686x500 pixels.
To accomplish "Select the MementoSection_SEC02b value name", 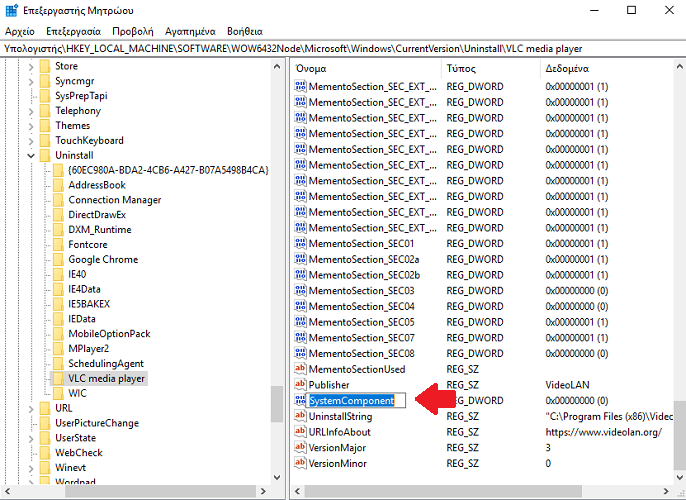I will (x=364, y=275).
